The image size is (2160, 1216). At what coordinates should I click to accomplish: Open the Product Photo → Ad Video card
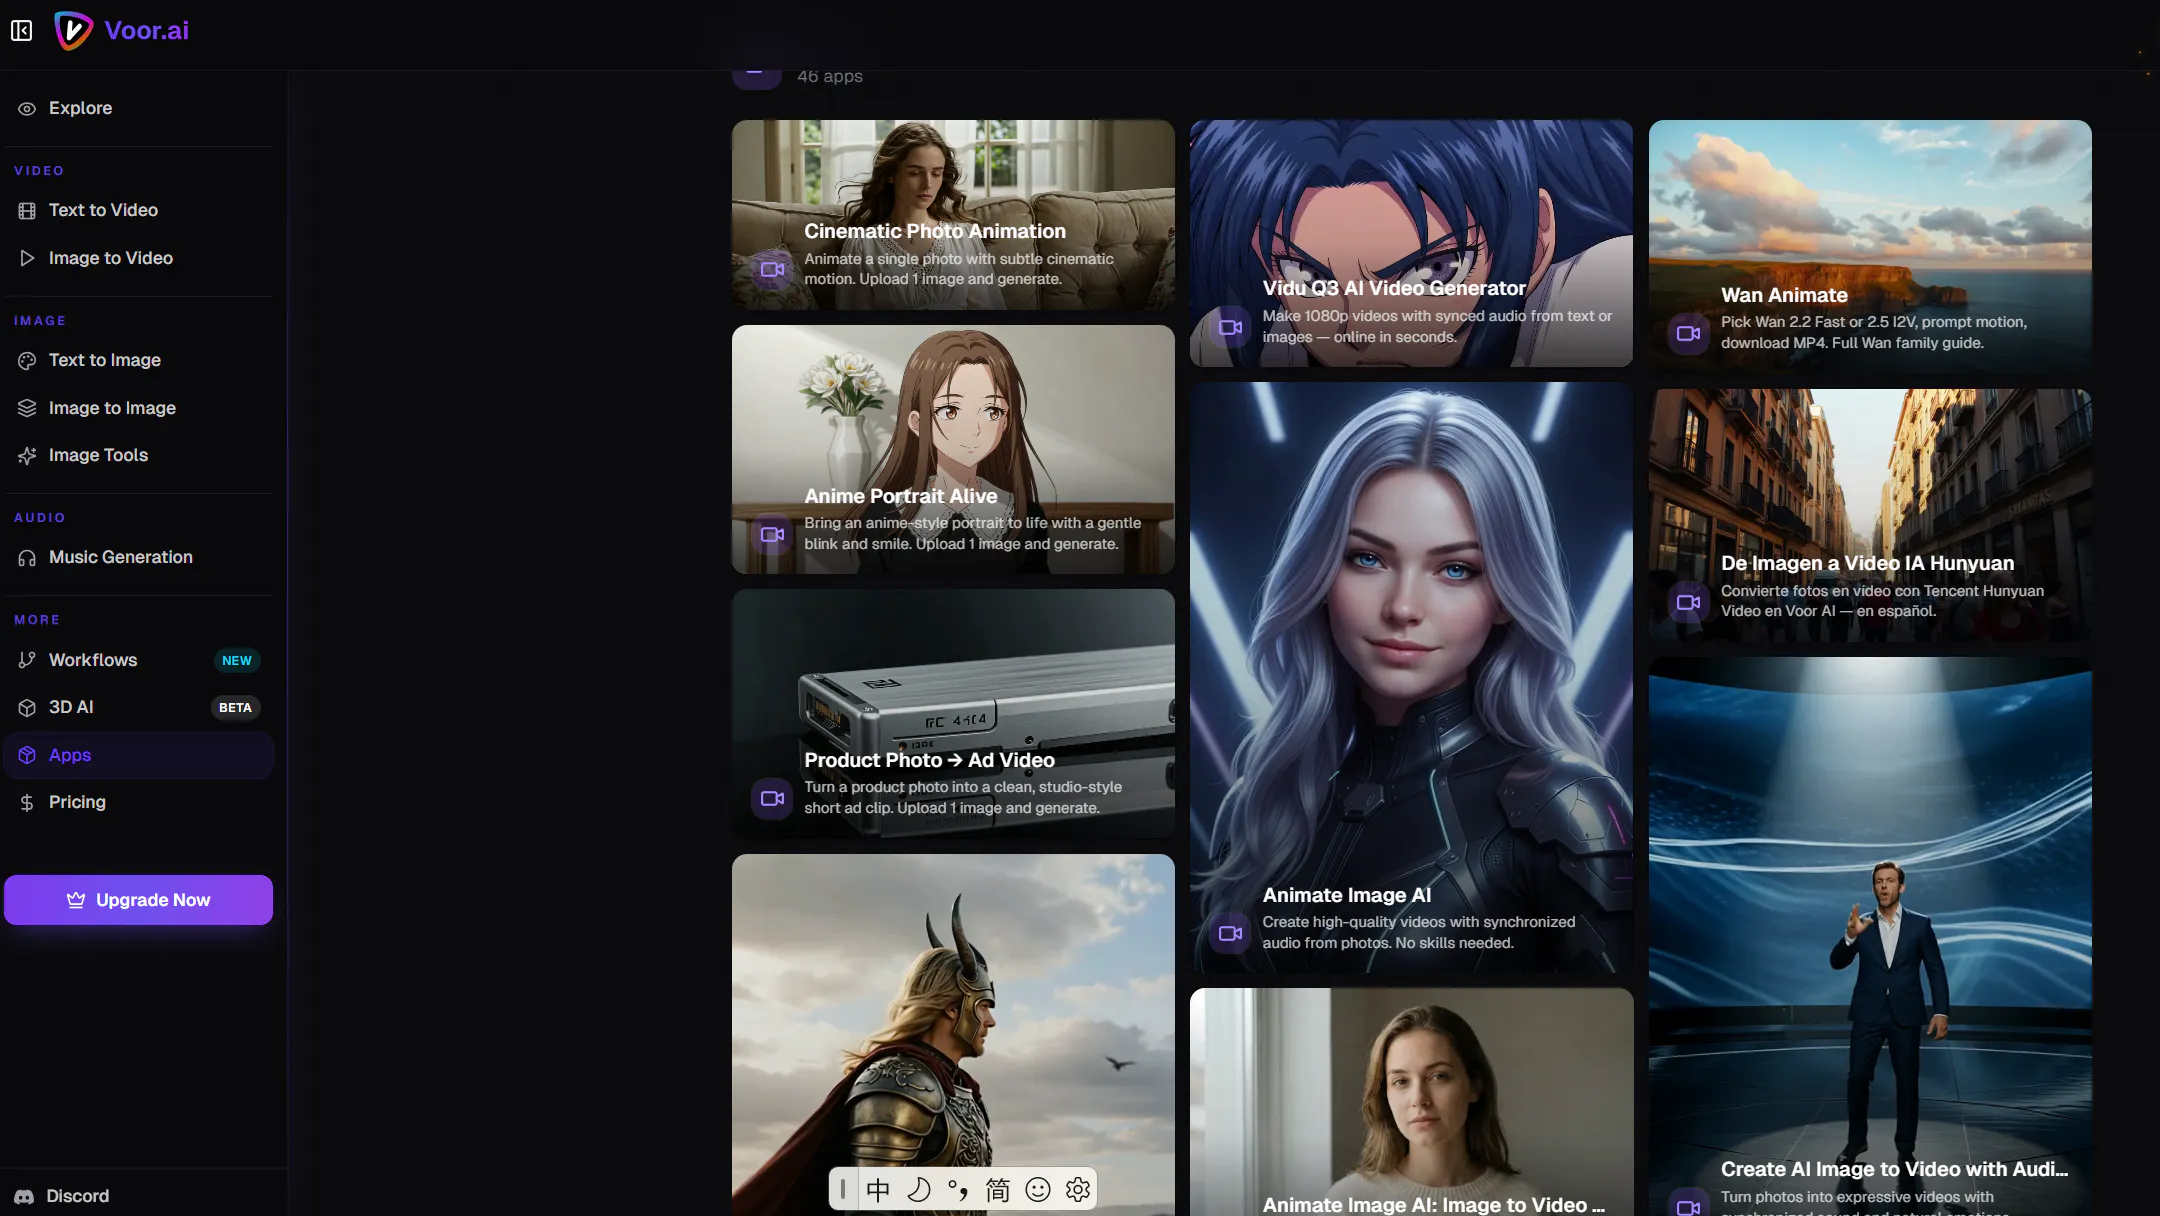point(953,713)
